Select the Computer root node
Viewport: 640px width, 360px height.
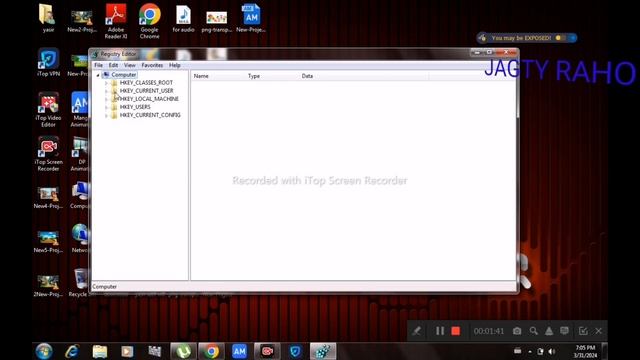click(x=124, y=75)
